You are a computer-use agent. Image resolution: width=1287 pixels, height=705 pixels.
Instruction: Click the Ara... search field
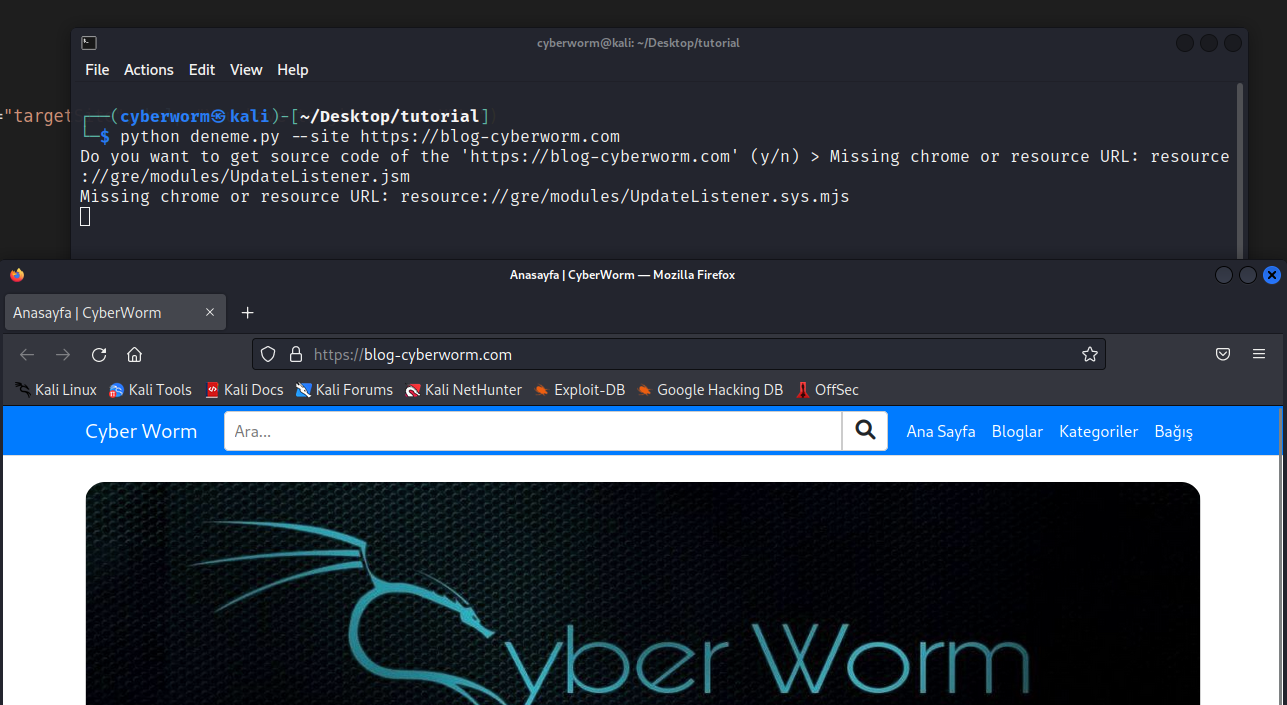[x=533, y=432]
